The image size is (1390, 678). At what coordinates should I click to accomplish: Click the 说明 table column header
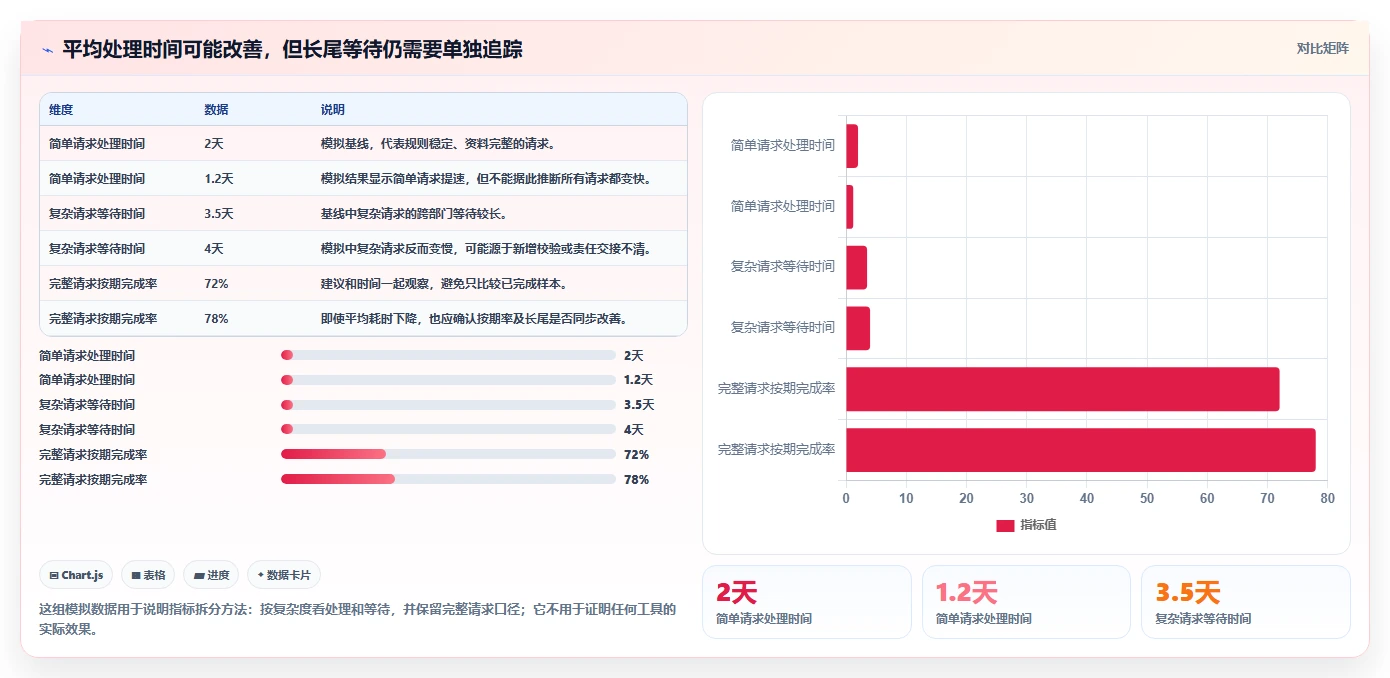[332, 109]
